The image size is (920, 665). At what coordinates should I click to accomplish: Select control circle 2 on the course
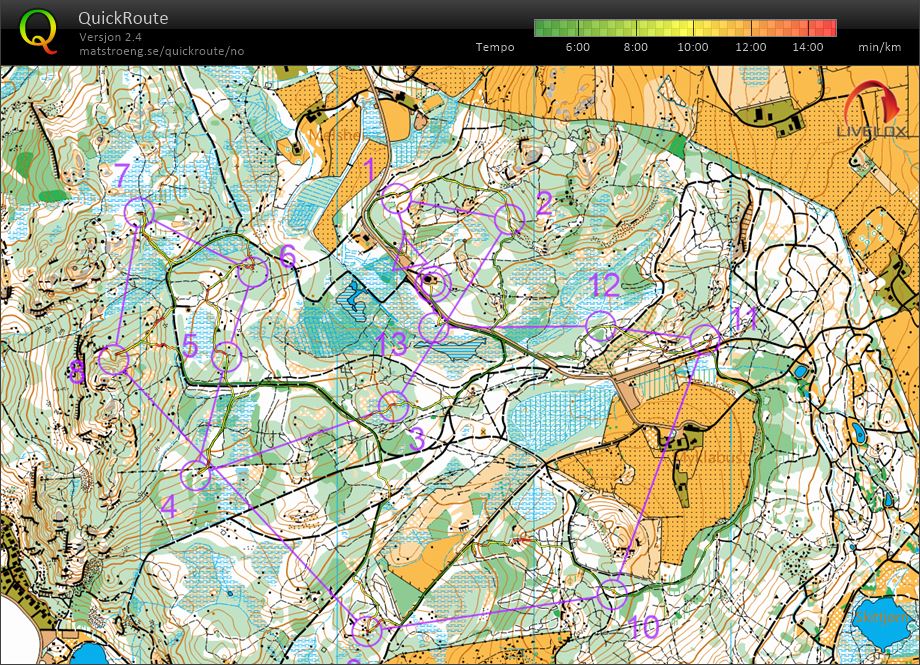click(x=510, y=219)
